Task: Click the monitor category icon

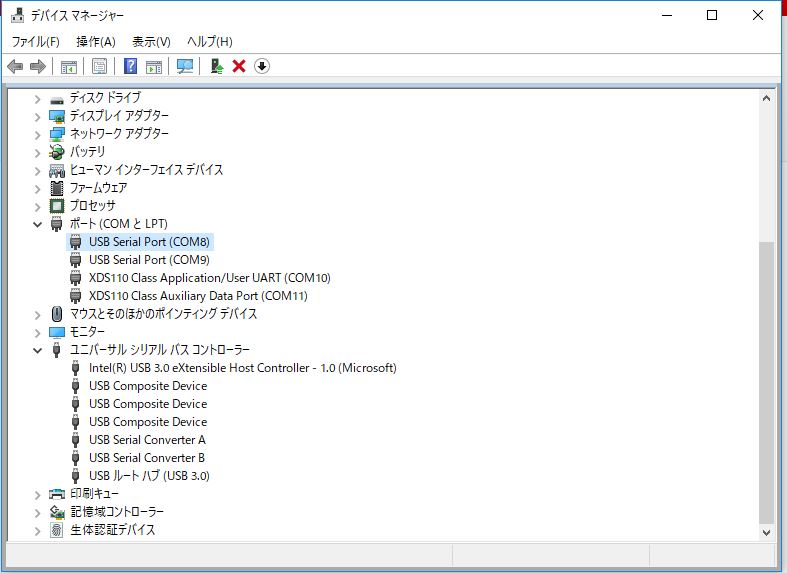Action: 57,332
